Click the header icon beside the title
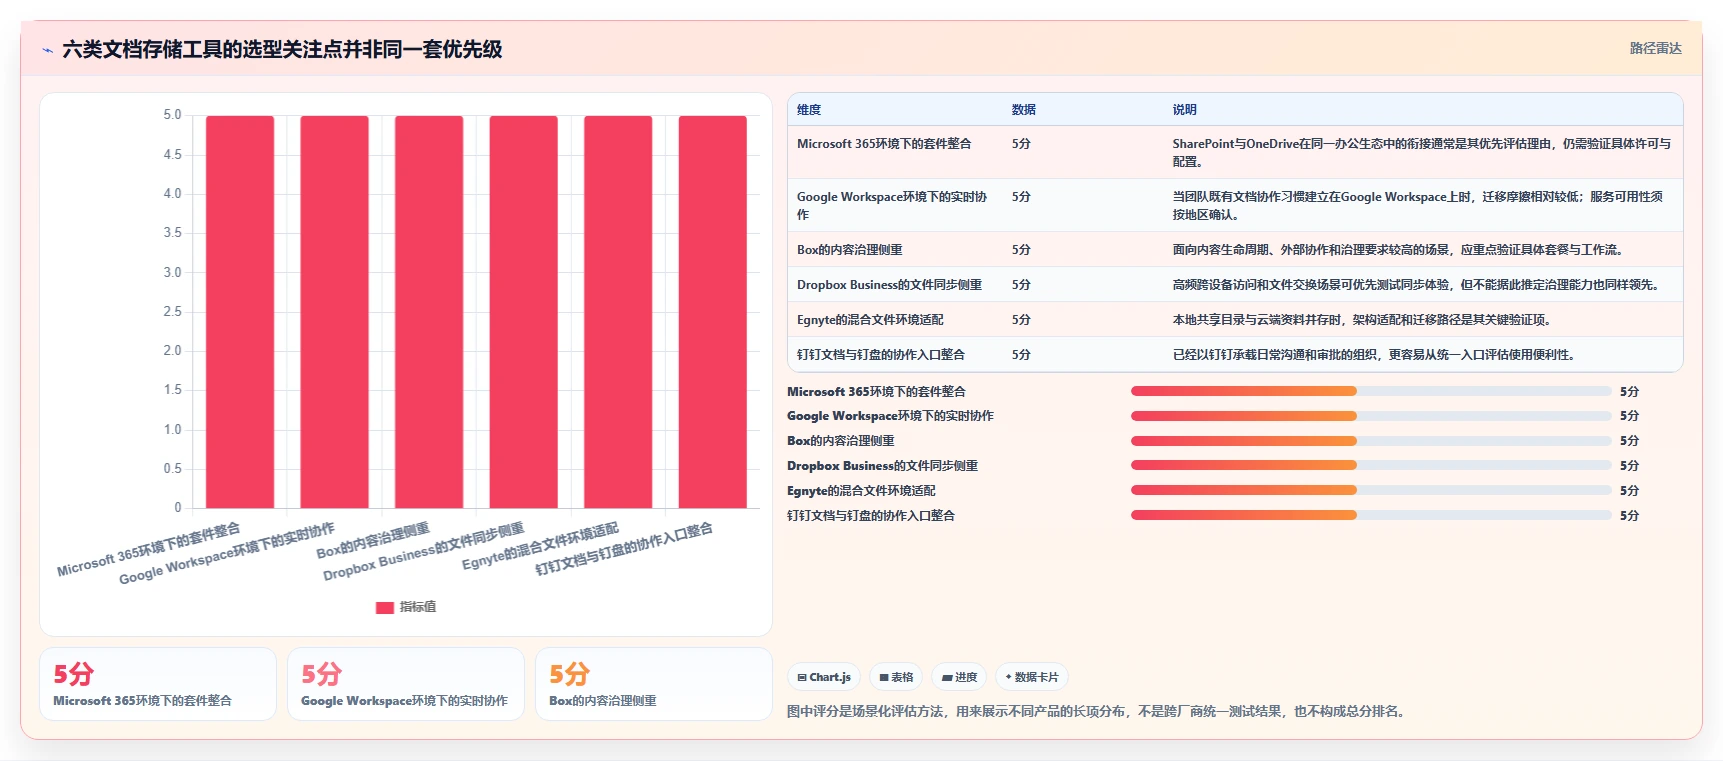Image resolution: width=1723 pixels, height=761 pixels. [x=47, y=50]
